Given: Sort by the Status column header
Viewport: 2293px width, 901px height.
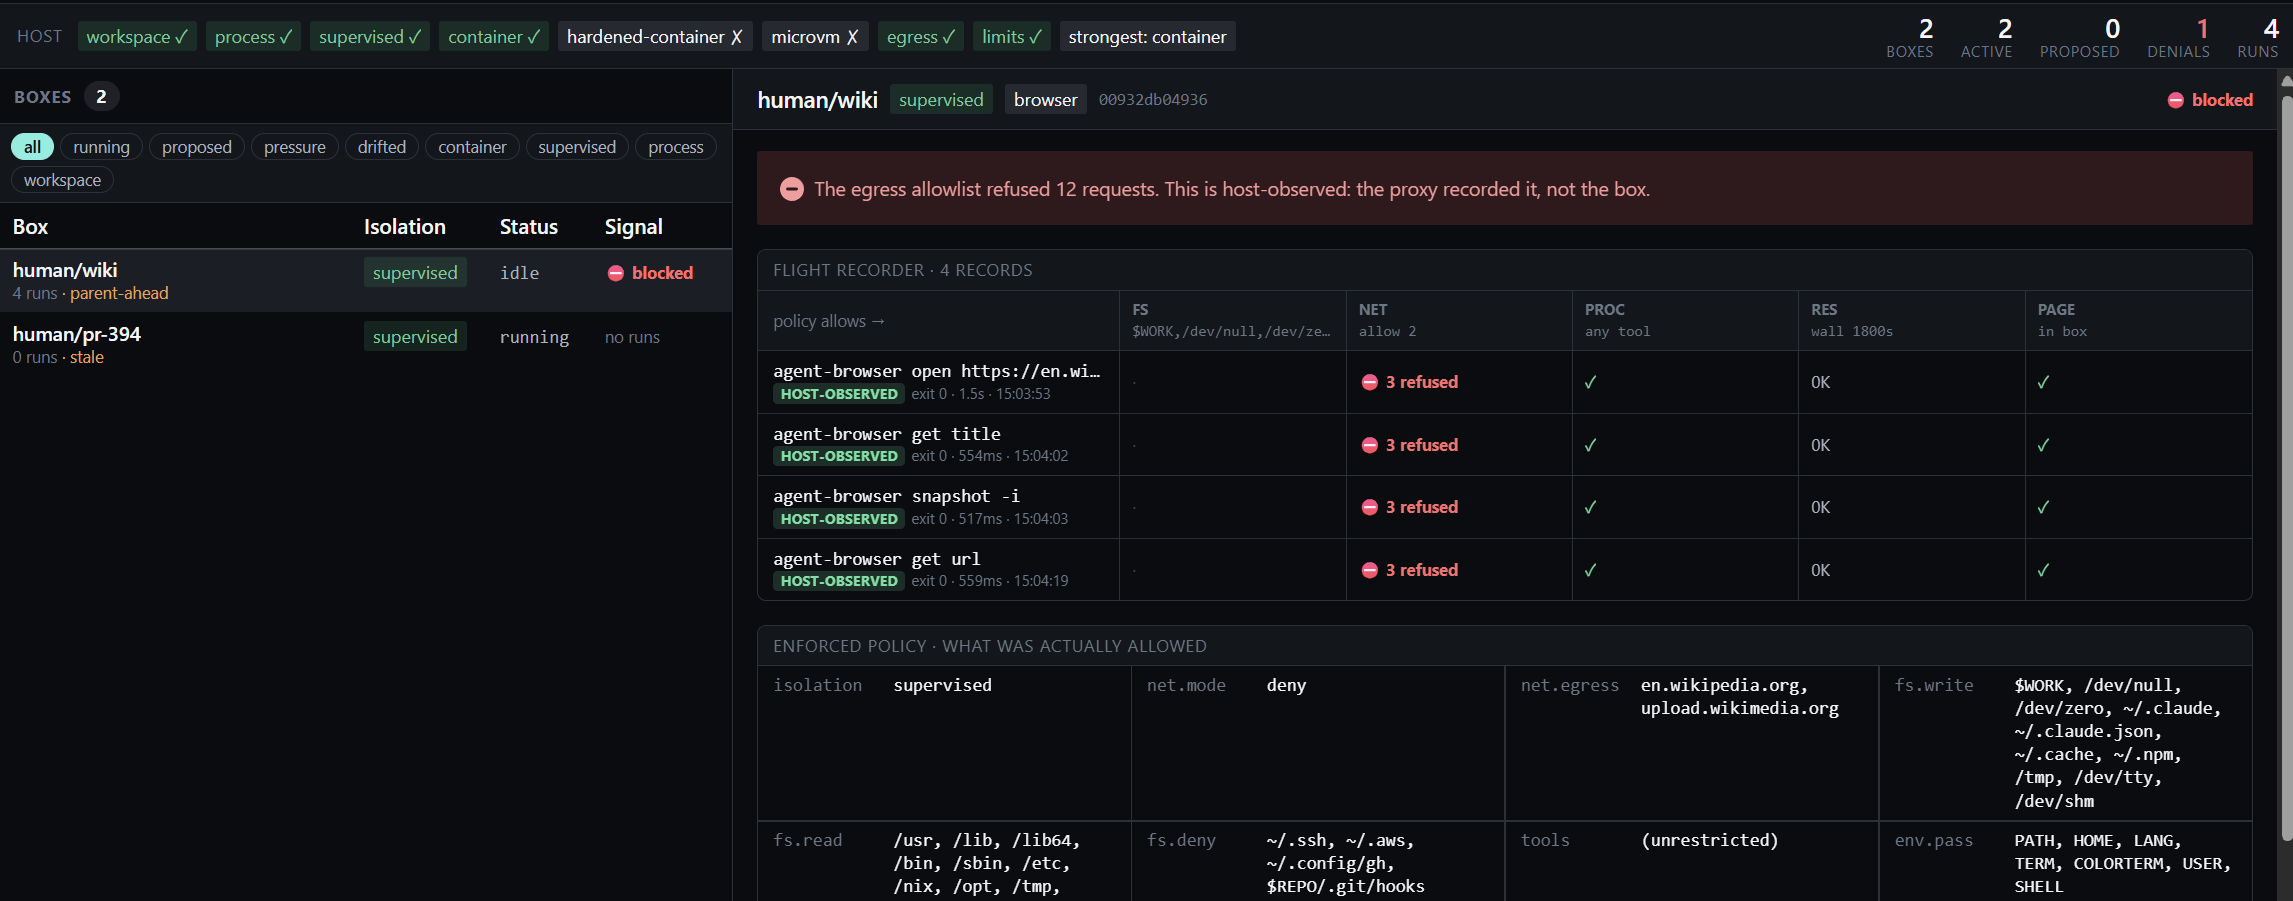Looking at the screenshot, I should 529,227.
